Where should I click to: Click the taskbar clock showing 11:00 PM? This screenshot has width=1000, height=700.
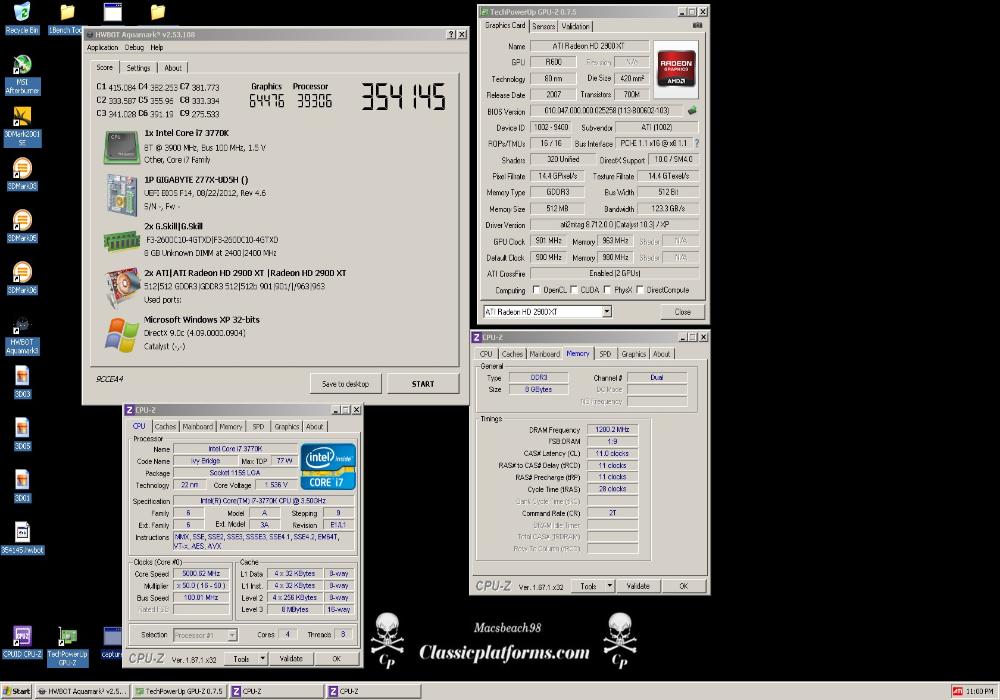coord(980,691)
